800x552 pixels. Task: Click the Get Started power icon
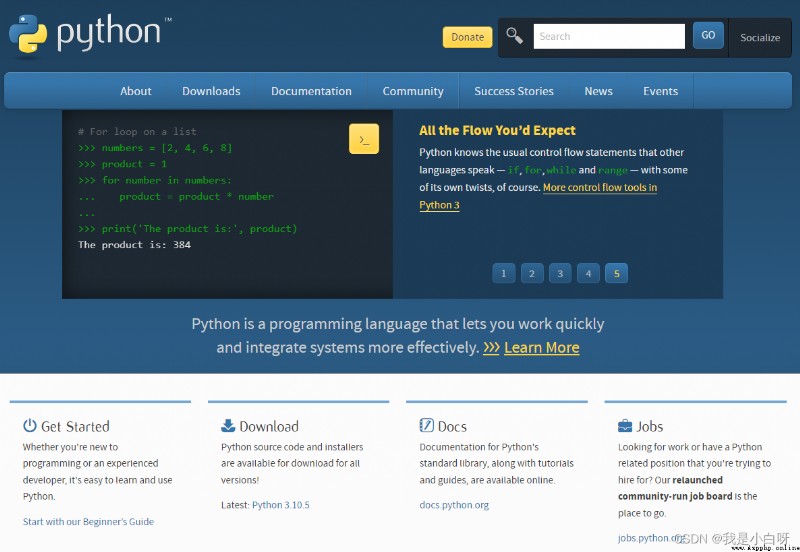click(x=30, y=425)
